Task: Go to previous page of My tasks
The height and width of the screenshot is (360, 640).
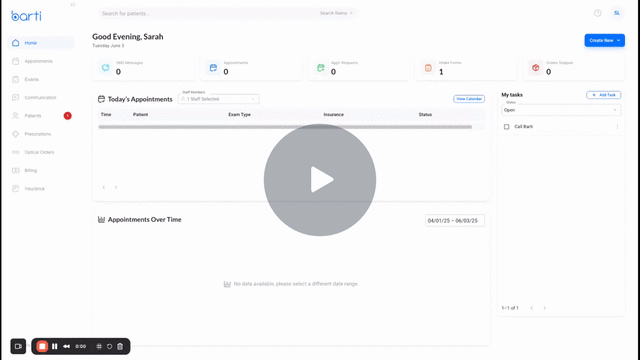Action: [531, 308]
